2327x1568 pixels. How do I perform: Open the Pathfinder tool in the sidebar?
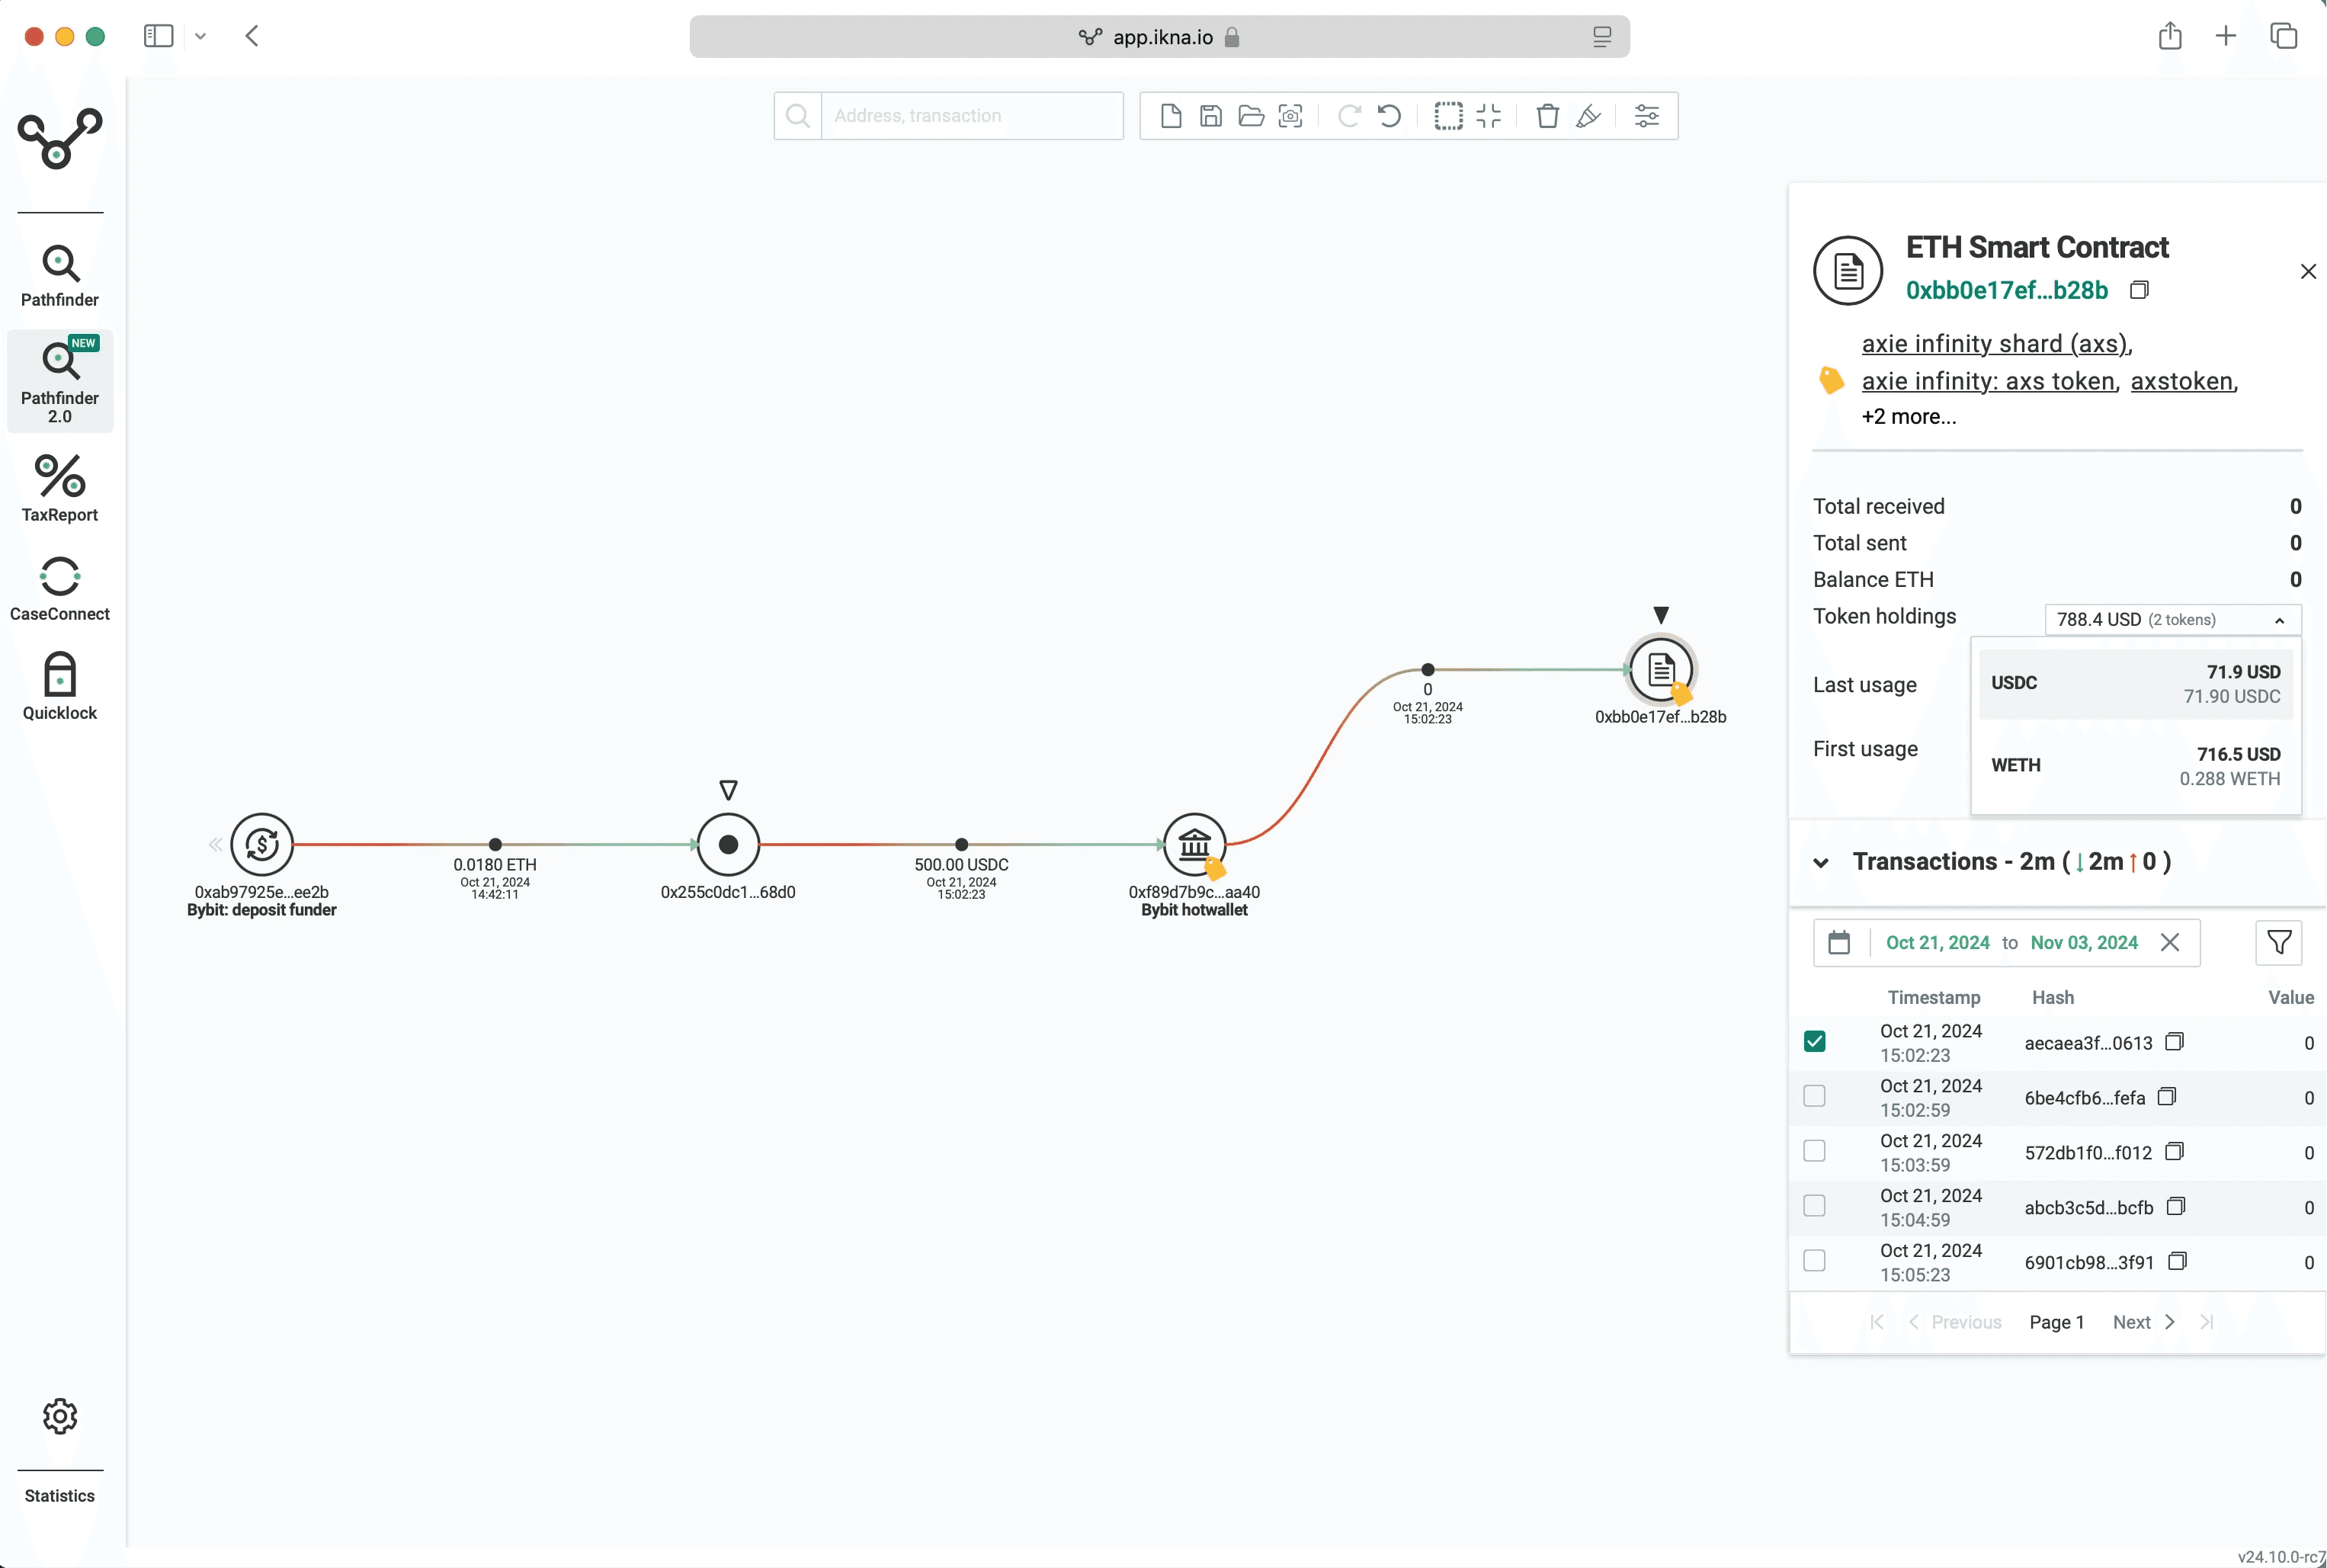coord(59,270)
